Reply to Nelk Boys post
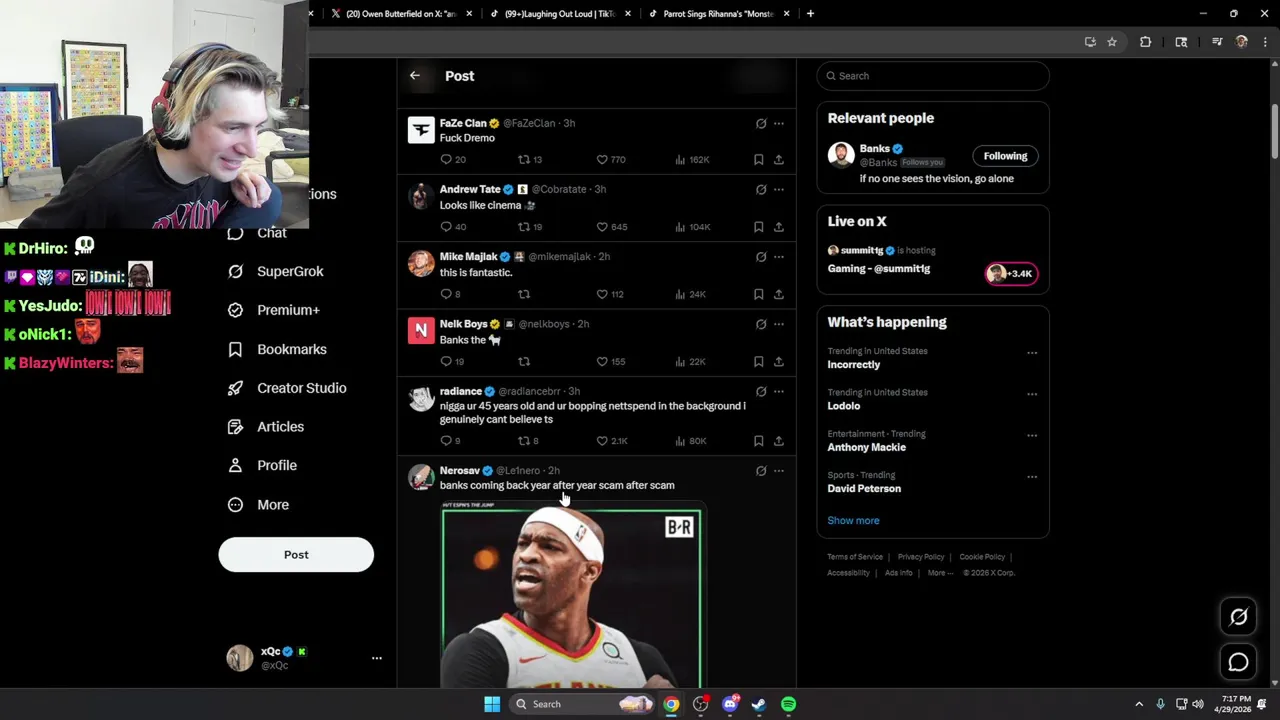 click(446, 361)
